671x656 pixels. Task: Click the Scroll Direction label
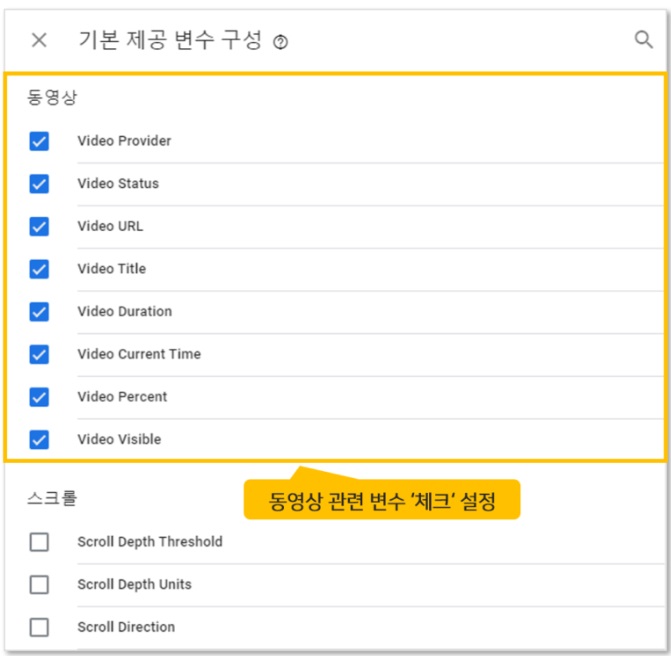click(x=126, y=627)
